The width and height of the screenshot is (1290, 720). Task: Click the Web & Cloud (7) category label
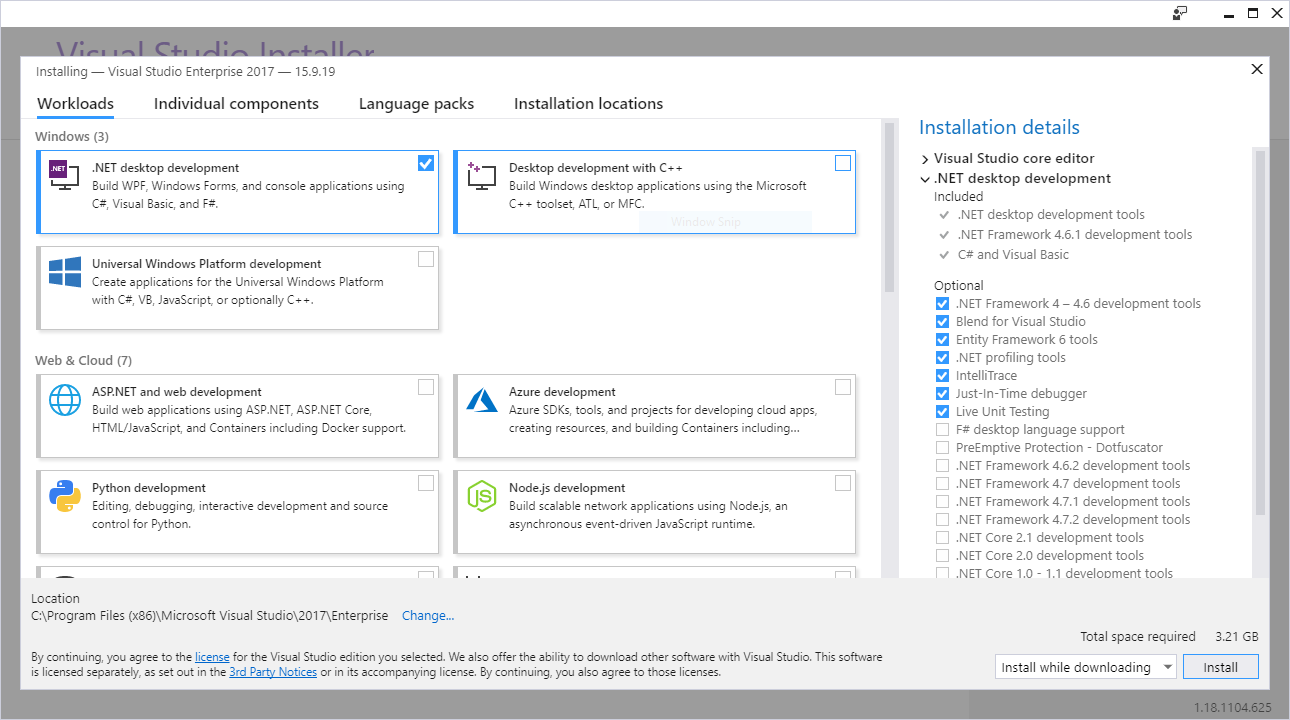pos(83,360)
